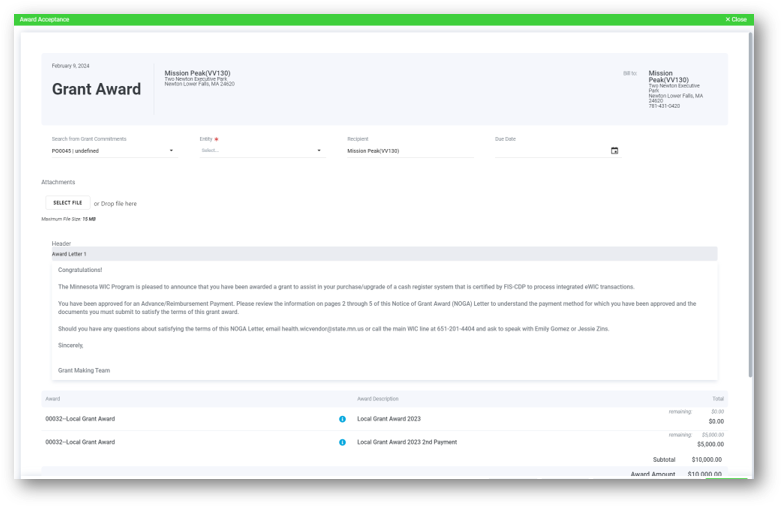Click 'Local Grant Award 2023 2nd Payment' description
This screenshot has width=781, height=506.
point(407,442)
